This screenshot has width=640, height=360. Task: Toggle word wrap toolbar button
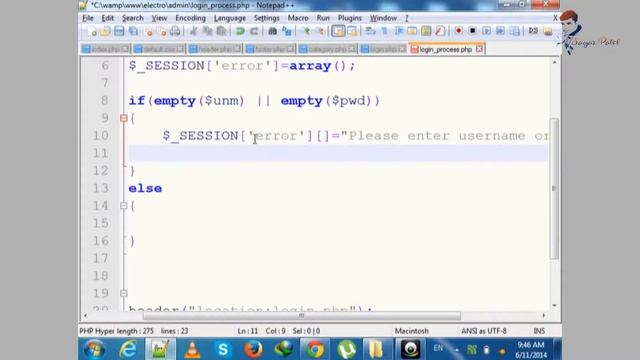pos(370,31)
